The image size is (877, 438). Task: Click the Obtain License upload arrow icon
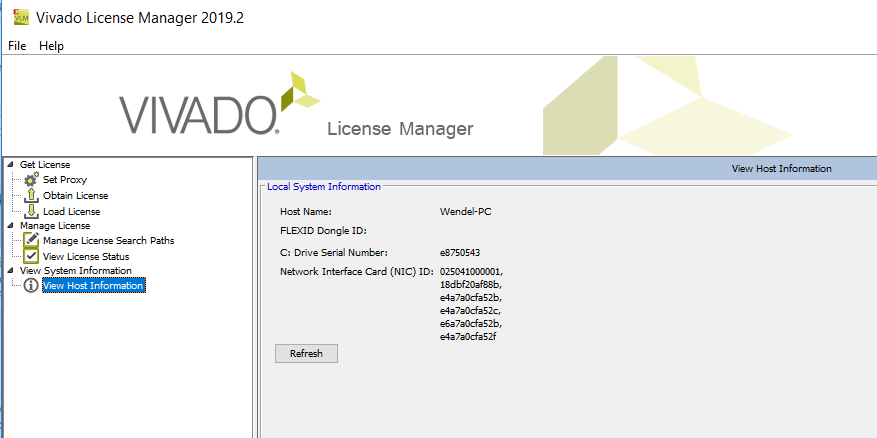[31, 196]
